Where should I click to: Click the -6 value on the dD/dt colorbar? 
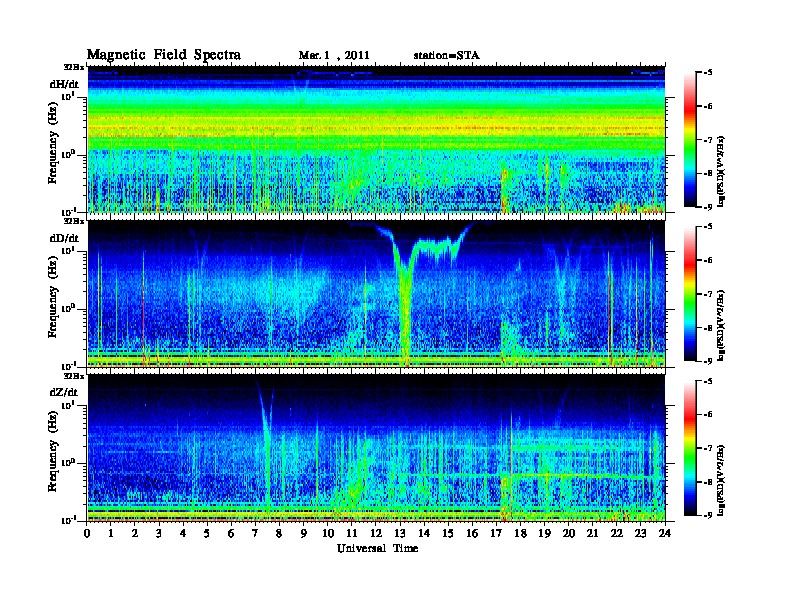[708, 261]
